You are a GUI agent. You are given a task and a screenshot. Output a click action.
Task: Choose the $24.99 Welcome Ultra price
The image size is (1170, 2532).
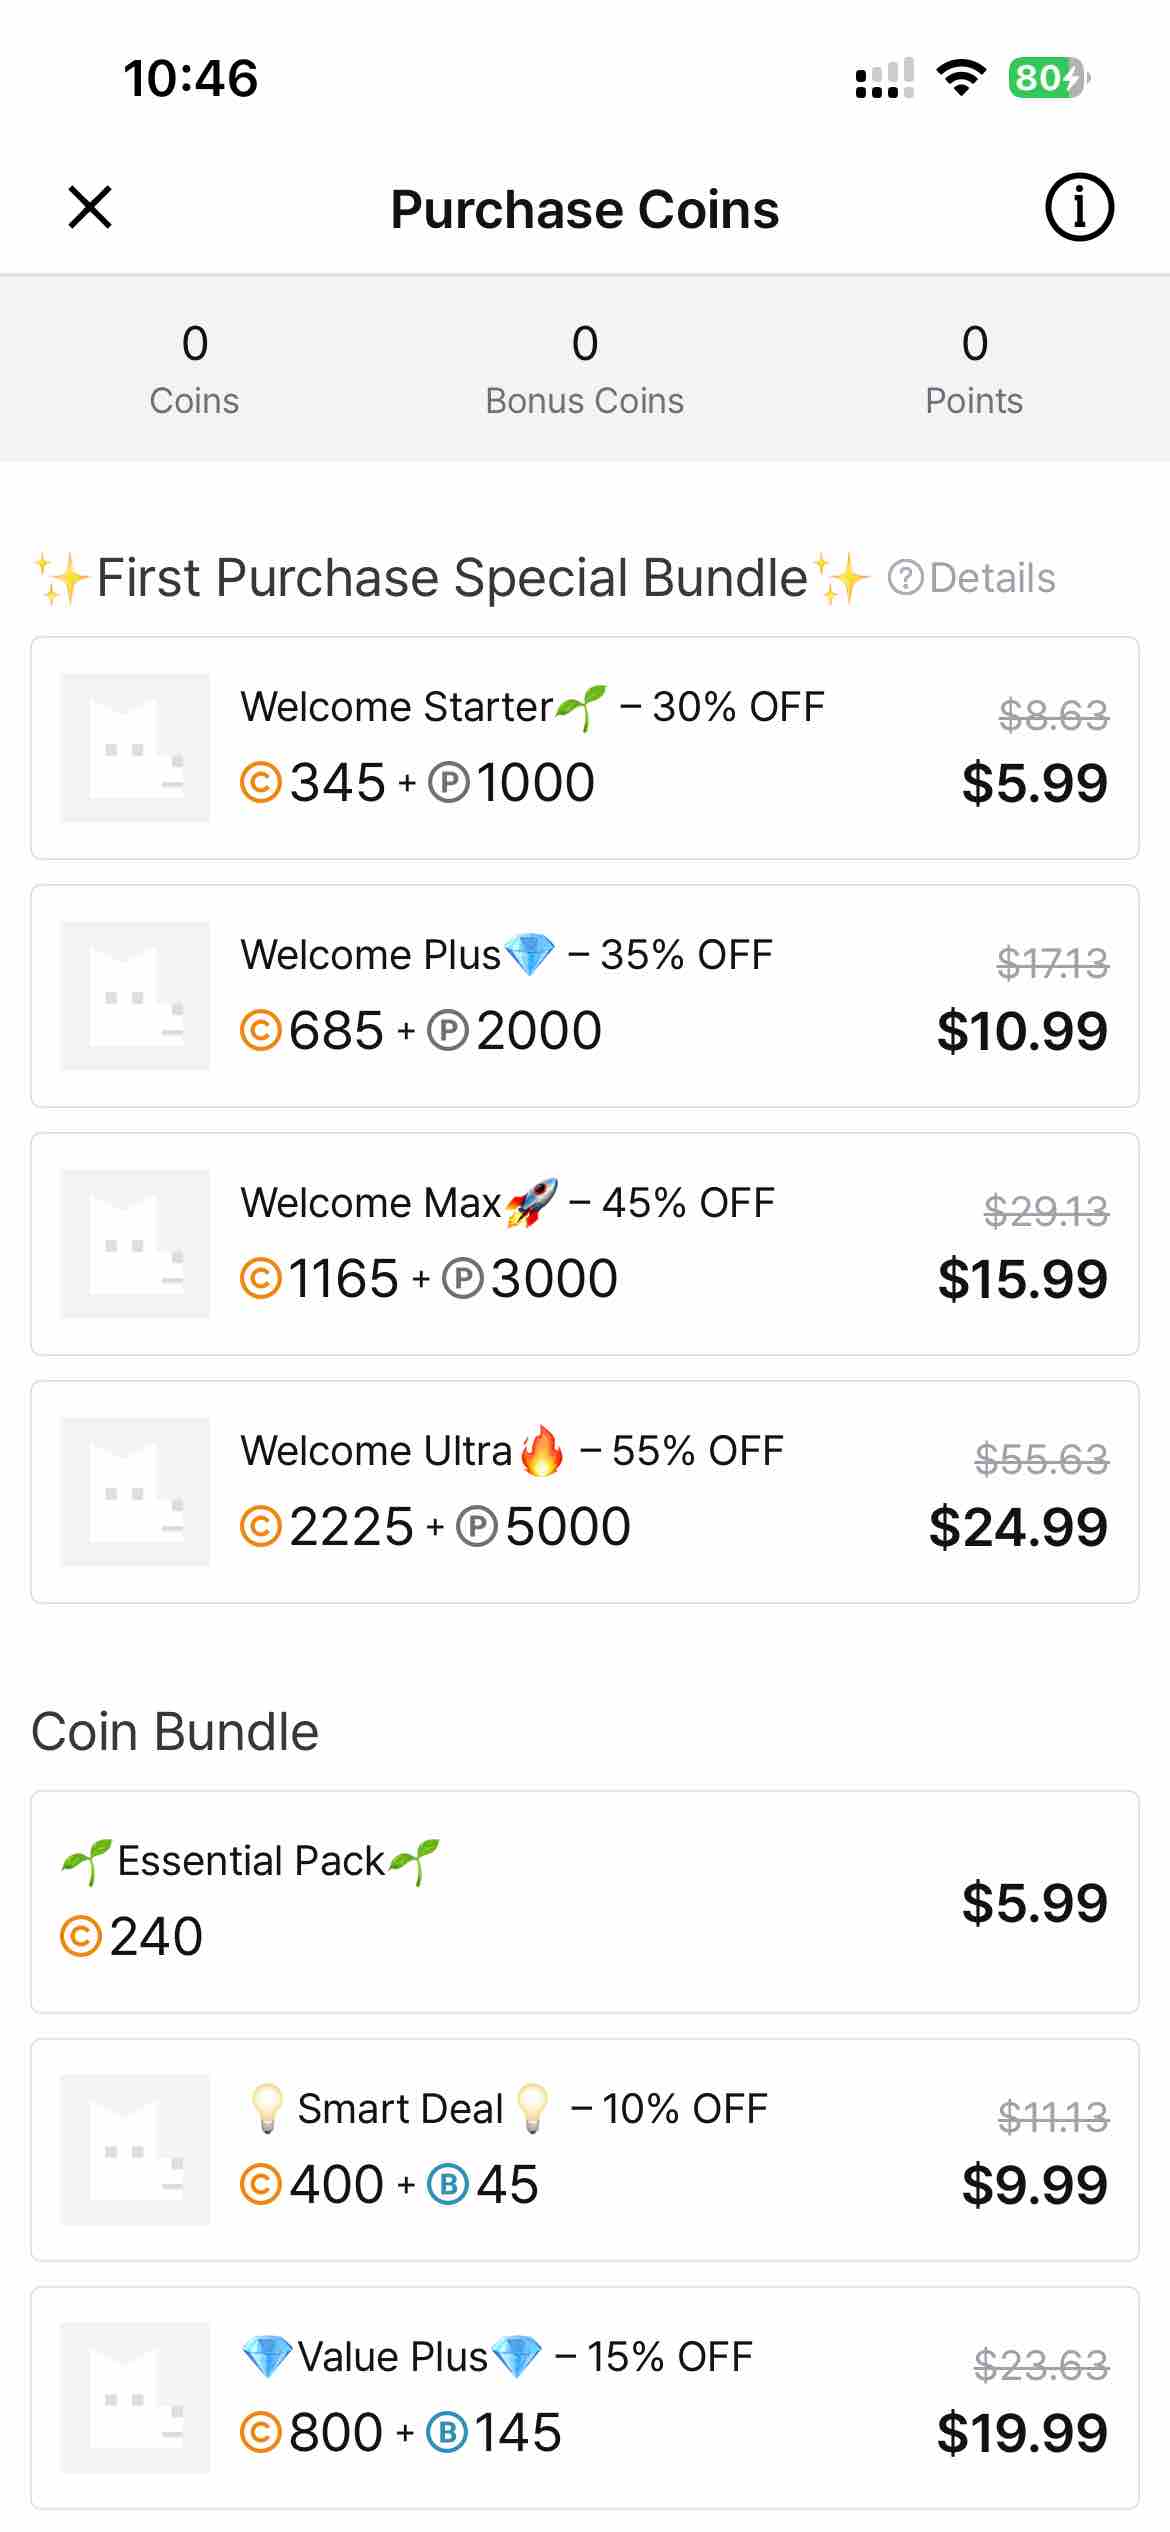pyautogui.click(x=1018, y=1527)
